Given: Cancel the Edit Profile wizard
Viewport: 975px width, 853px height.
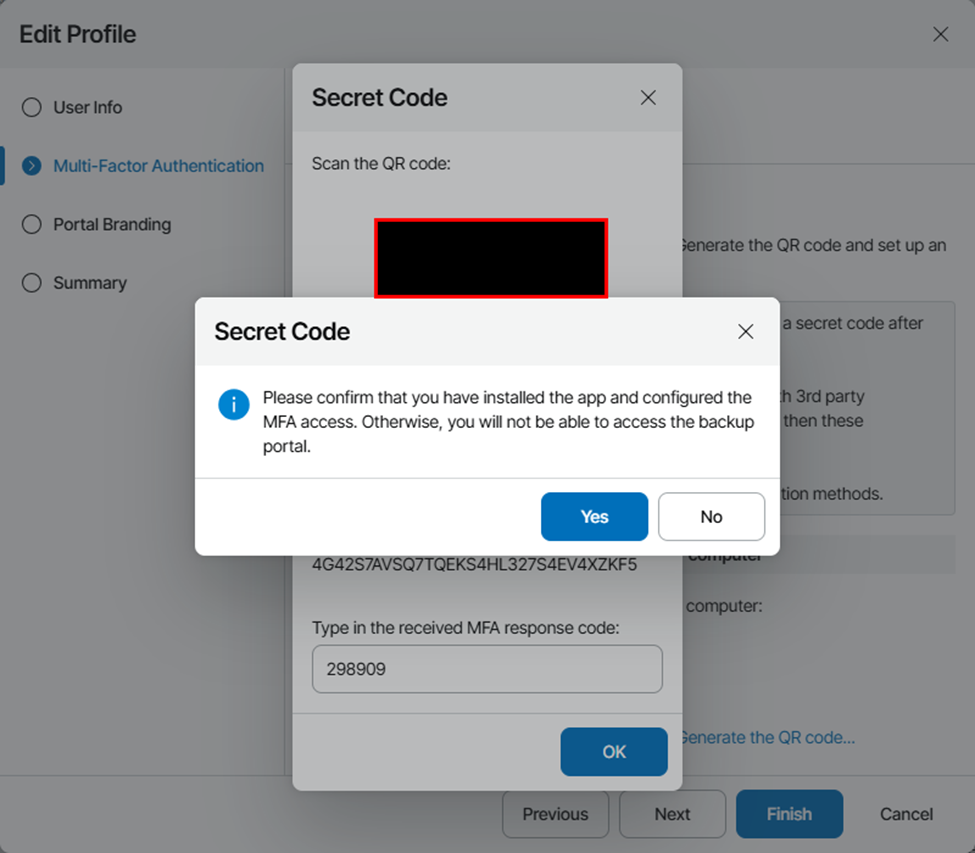Looking at the screenshot, I should [906, 814].
